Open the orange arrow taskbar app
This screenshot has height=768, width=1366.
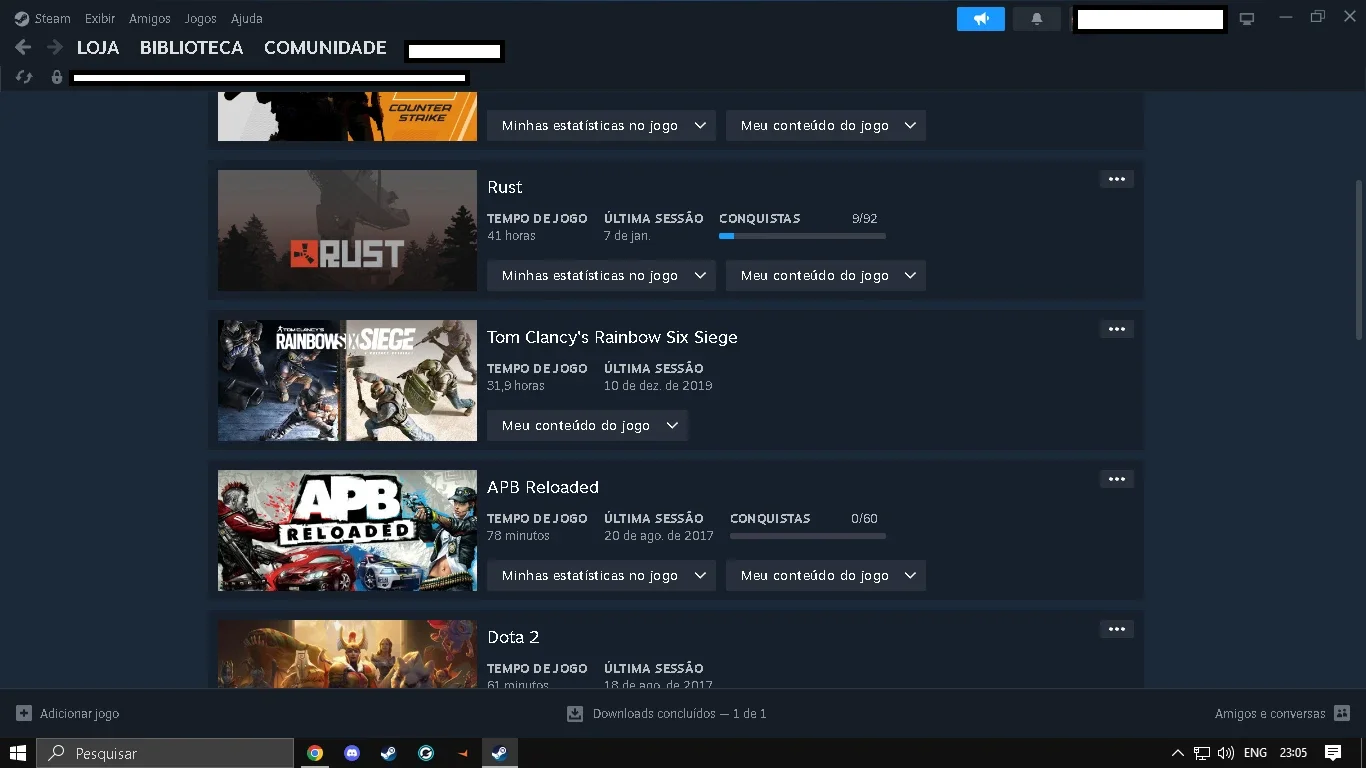point(462,753)
